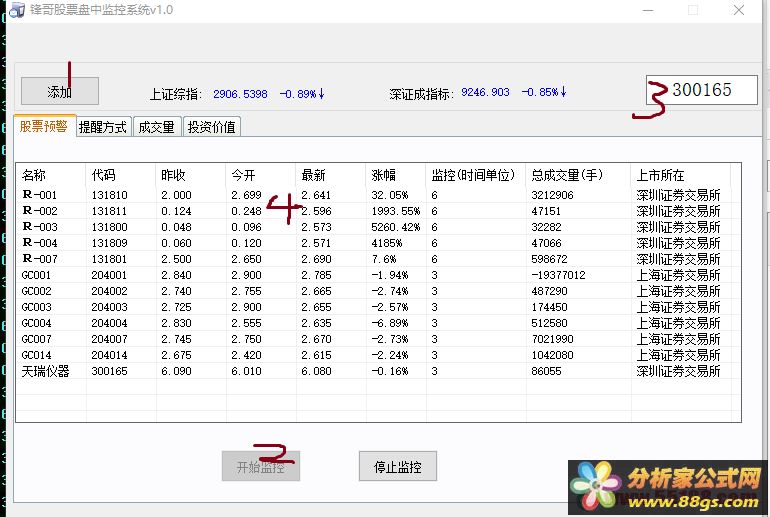Click code cell 131811
Image resolution: width=770 pixels, height=517 pixels.
point(110,211)
